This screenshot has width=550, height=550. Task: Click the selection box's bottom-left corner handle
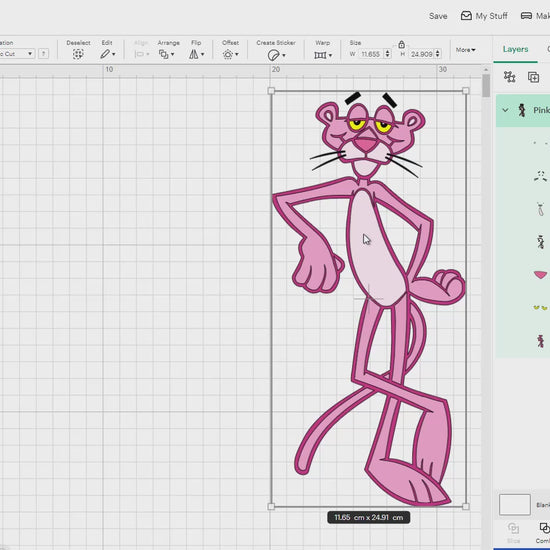[x=271, y=506]
